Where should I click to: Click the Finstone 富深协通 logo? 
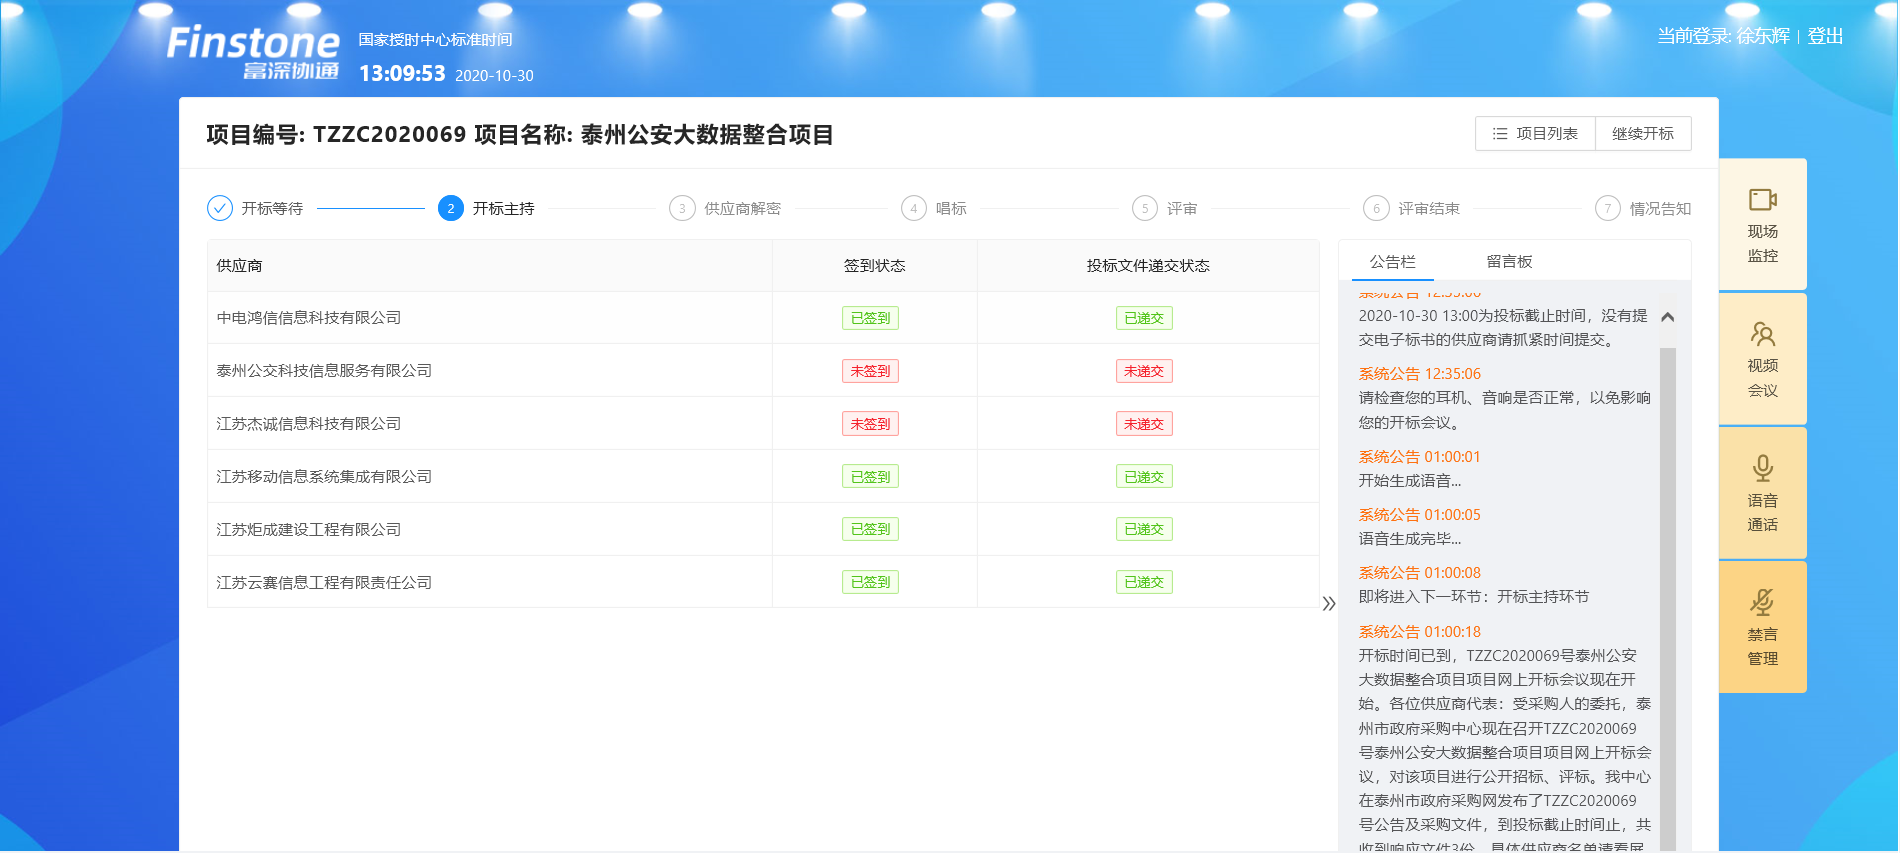[253, 52]
